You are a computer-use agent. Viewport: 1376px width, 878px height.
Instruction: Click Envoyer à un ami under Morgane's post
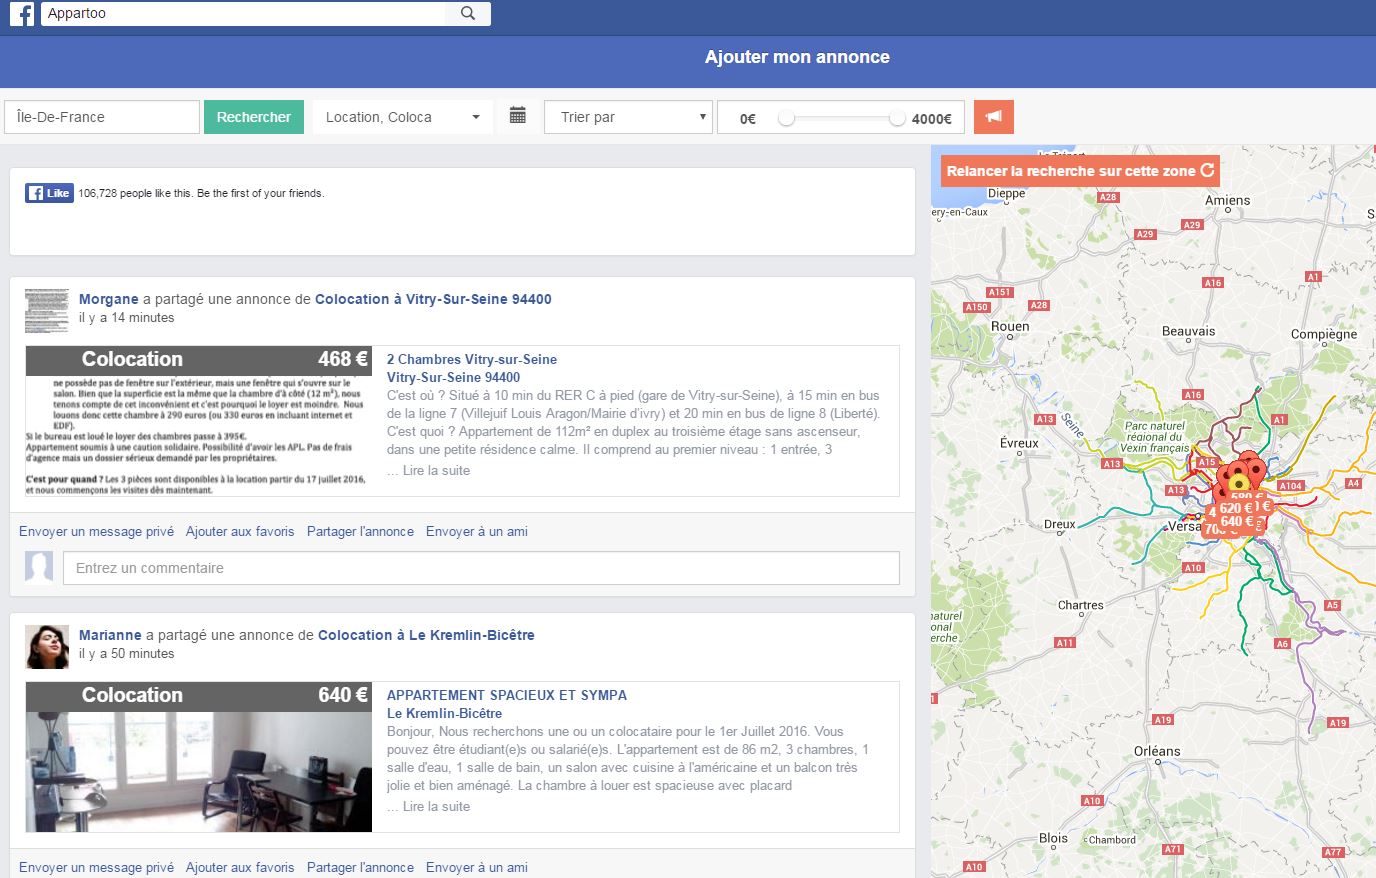click(477, 531)
